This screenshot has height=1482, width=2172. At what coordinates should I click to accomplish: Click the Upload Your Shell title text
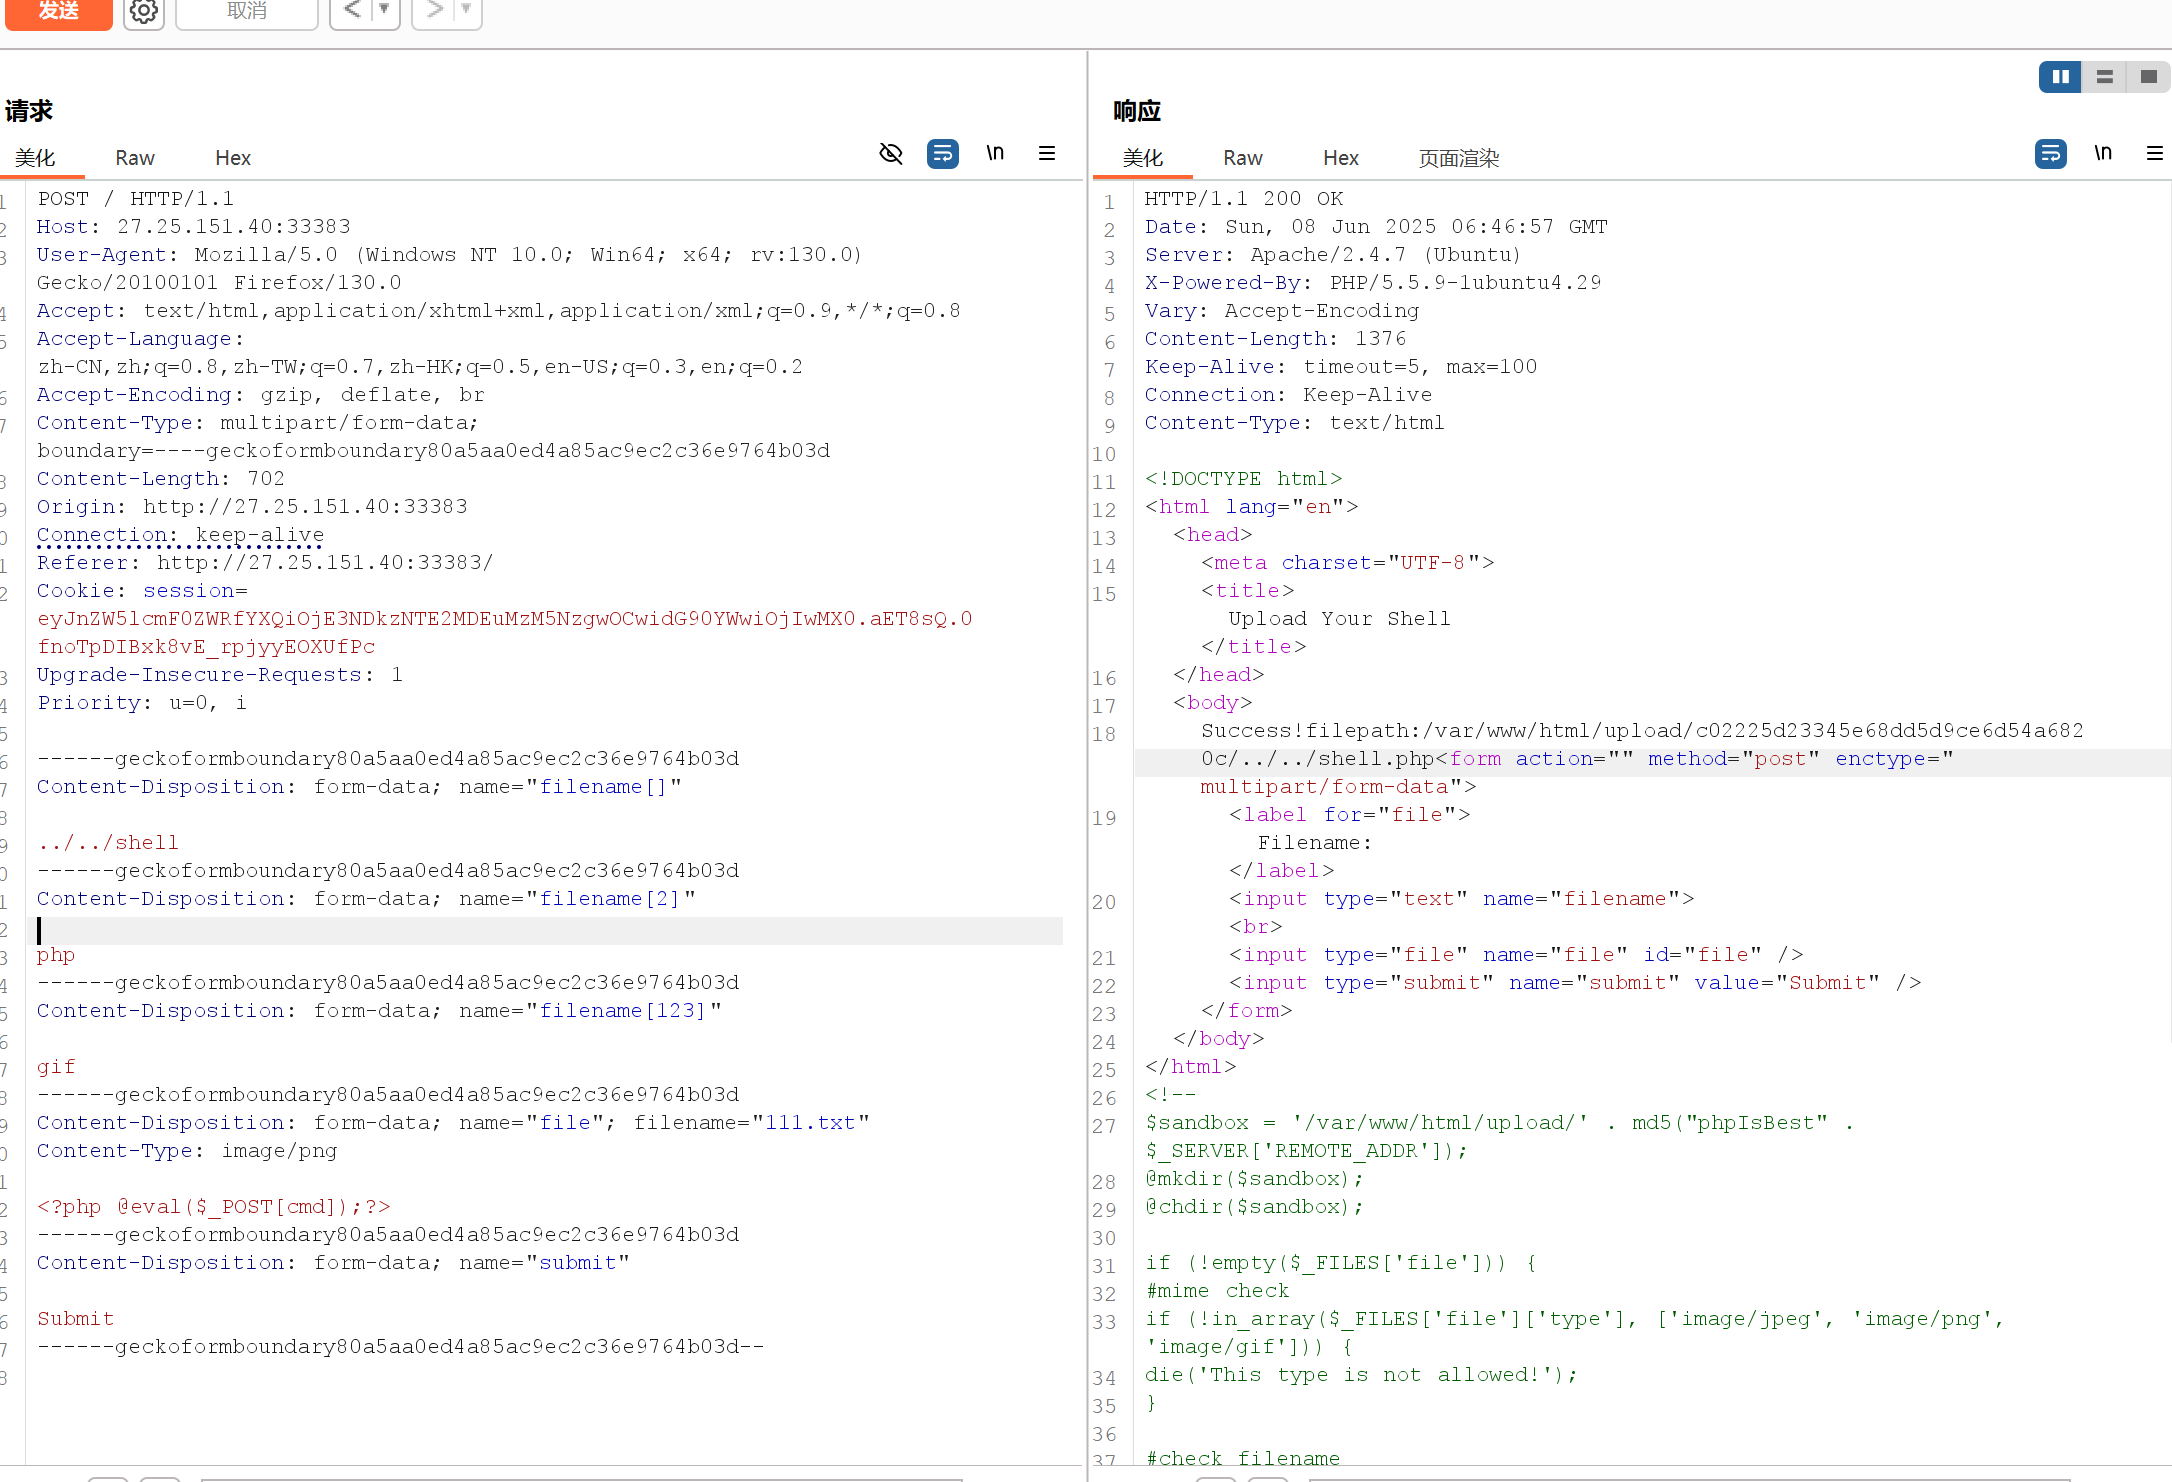(1339, 619)
